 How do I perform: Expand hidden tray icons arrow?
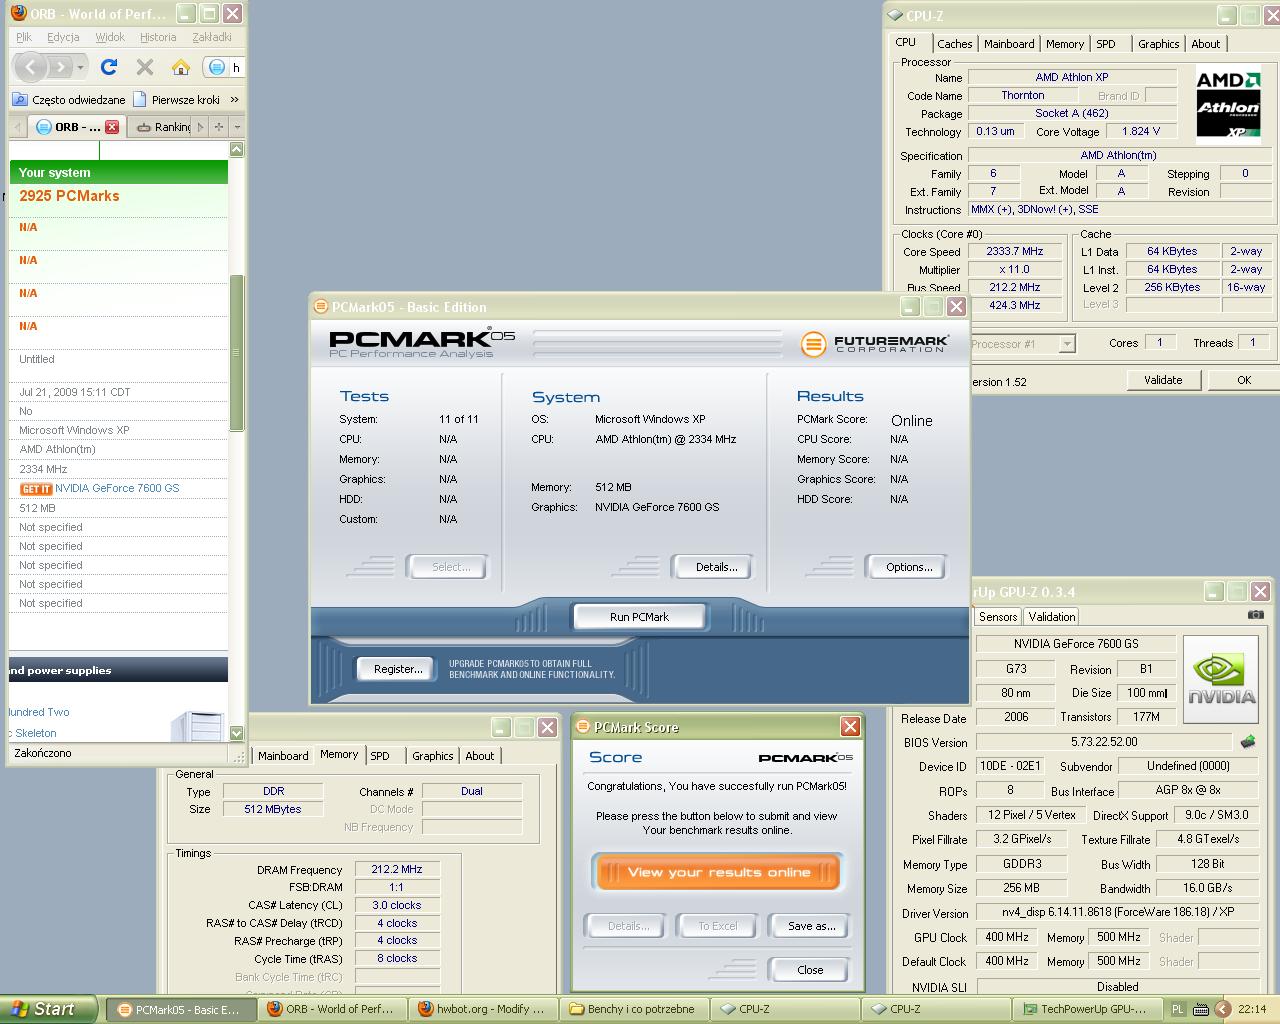pos(1223,1010)
